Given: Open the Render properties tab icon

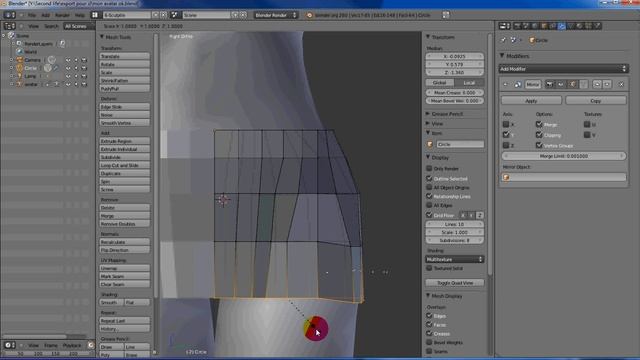Looking at the screenshot, I should (x=517, y=26).
